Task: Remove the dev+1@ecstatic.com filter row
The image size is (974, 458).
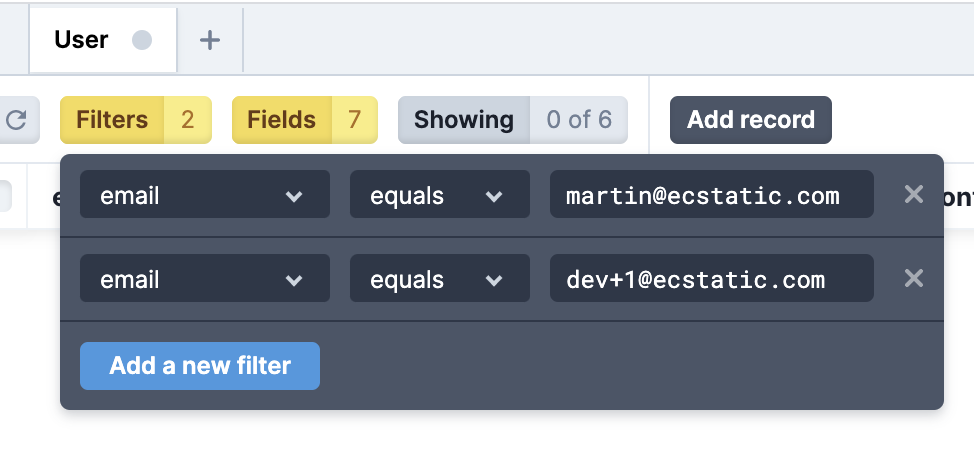Action: 913,278
